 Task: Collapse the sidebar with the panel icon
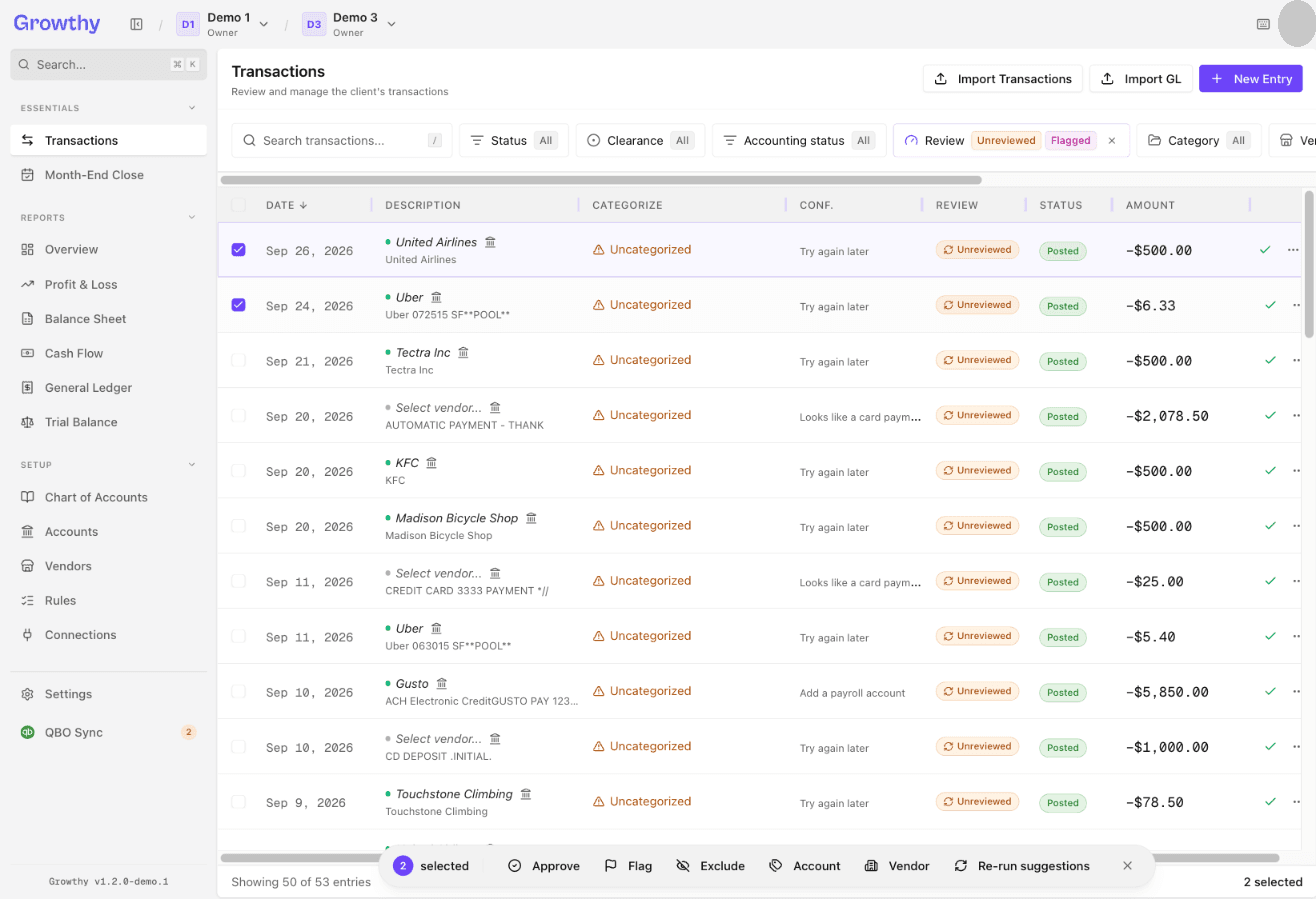click(x=136, y=24)
